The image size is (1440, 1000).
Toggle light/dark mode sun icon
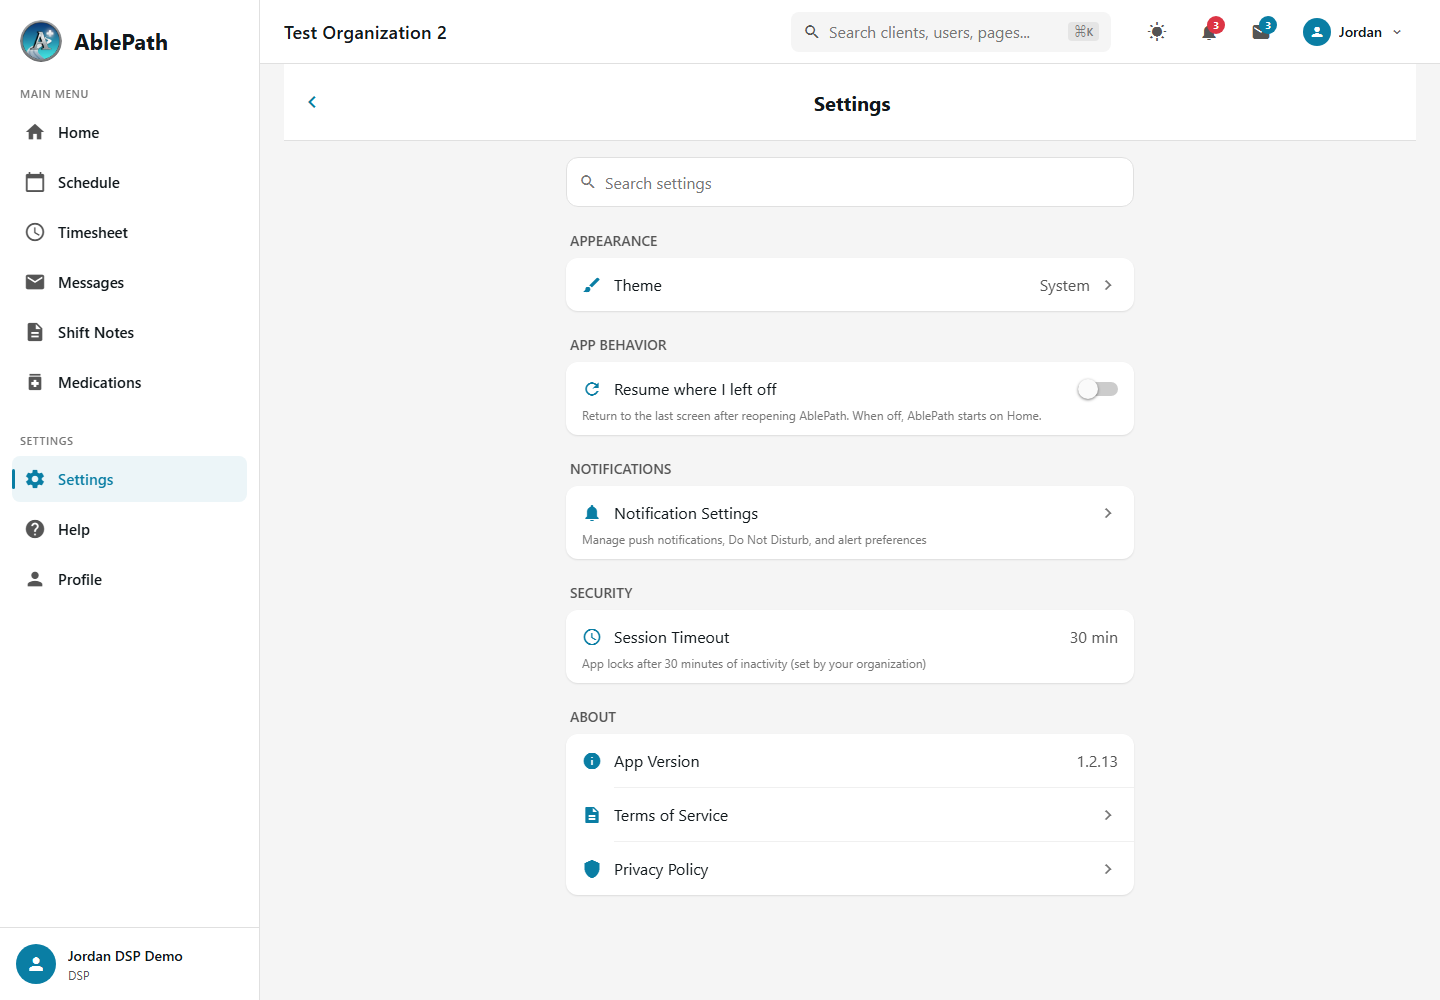click(x=1157, y=32)
